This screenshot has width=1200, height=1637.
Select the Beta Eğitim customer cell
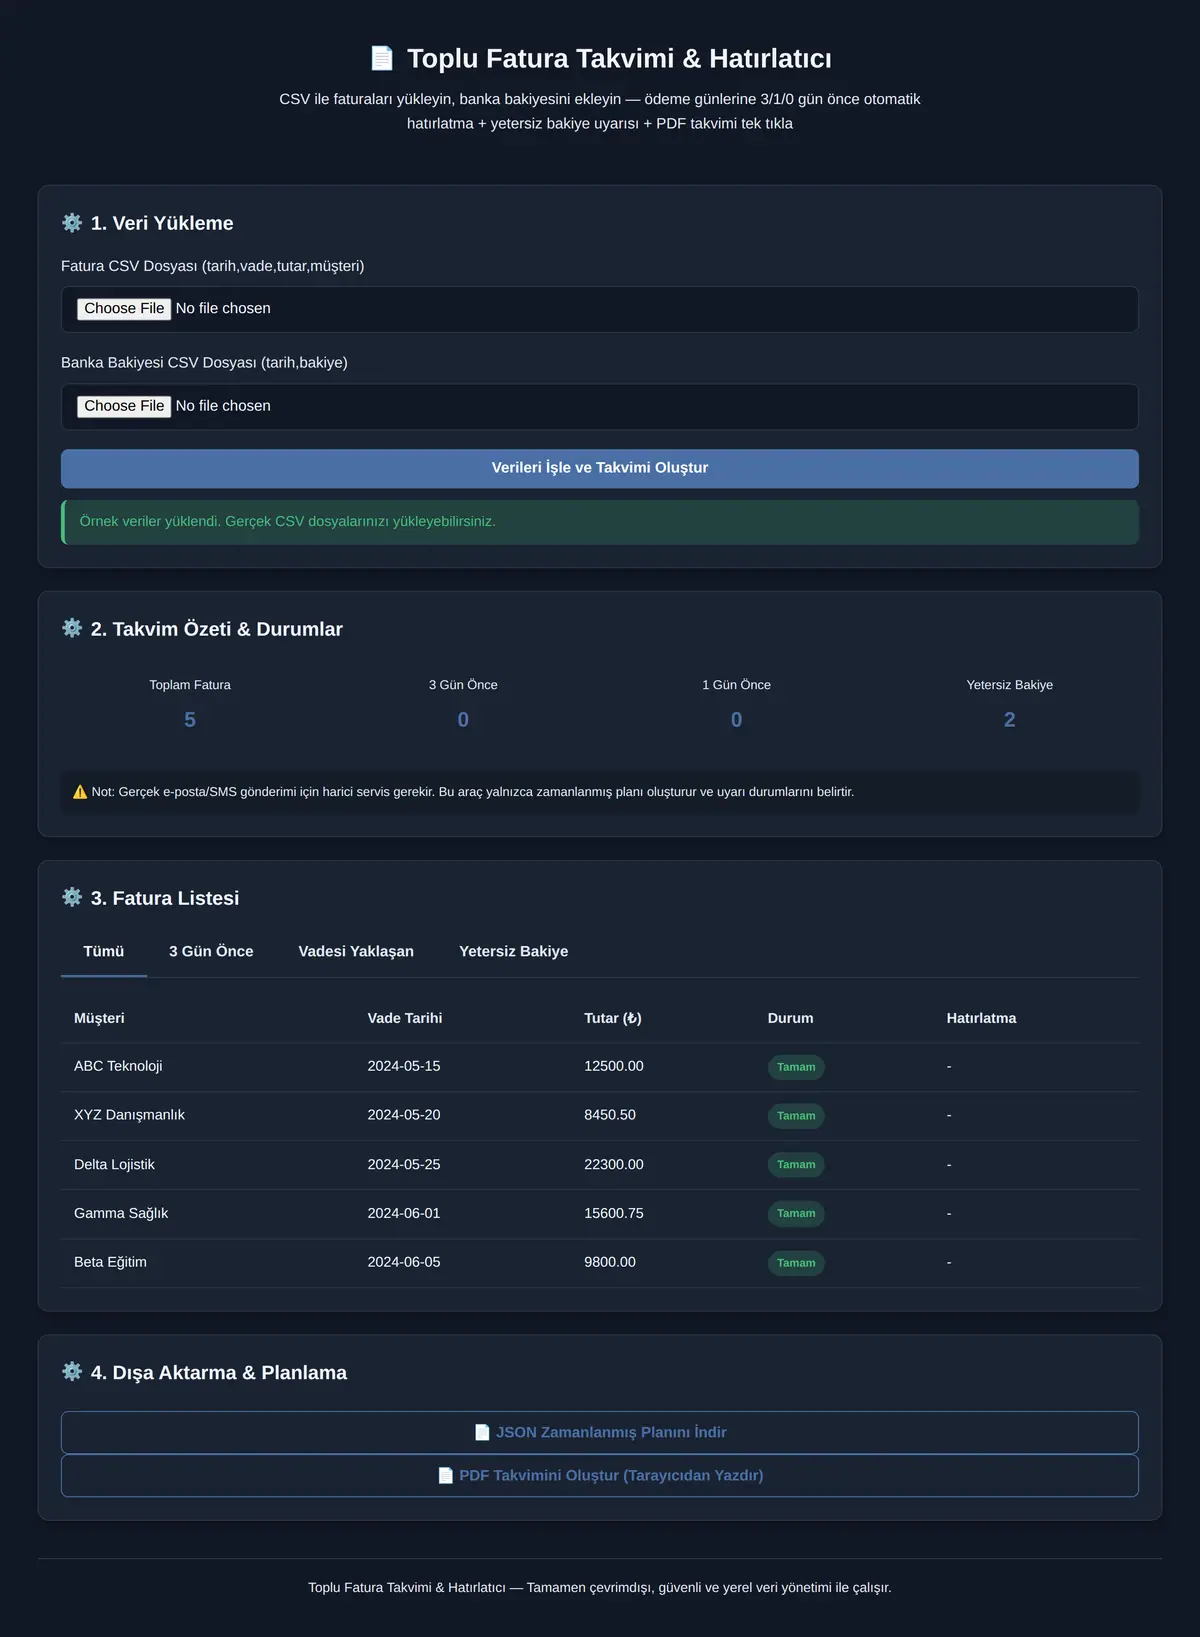(110, 1262)
